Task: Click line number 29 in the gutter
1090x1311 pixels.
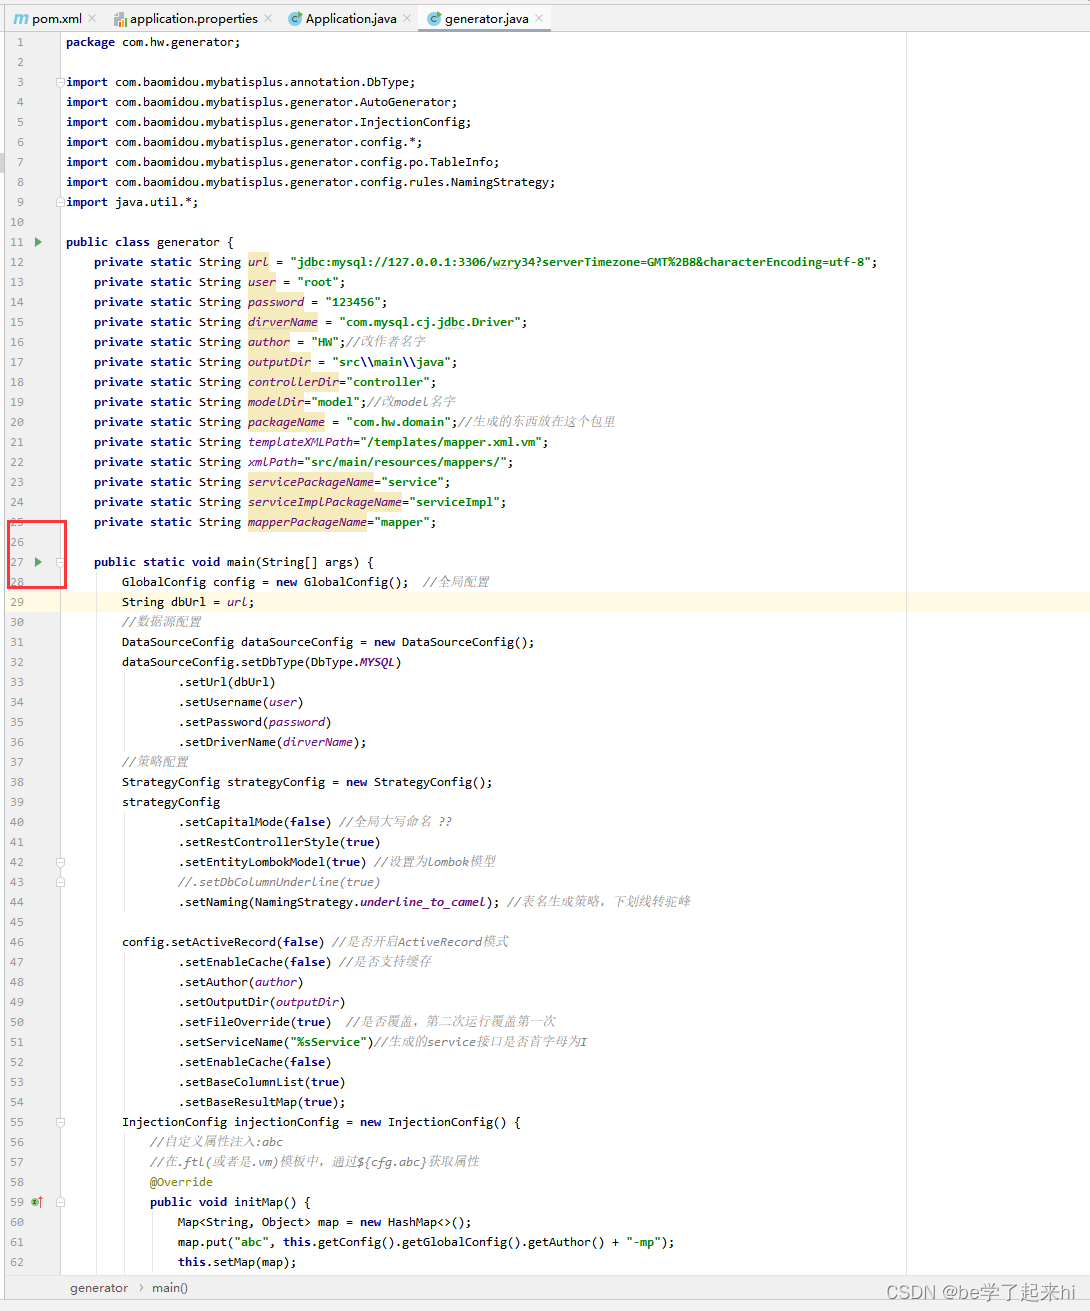Action: coord(17,602)
